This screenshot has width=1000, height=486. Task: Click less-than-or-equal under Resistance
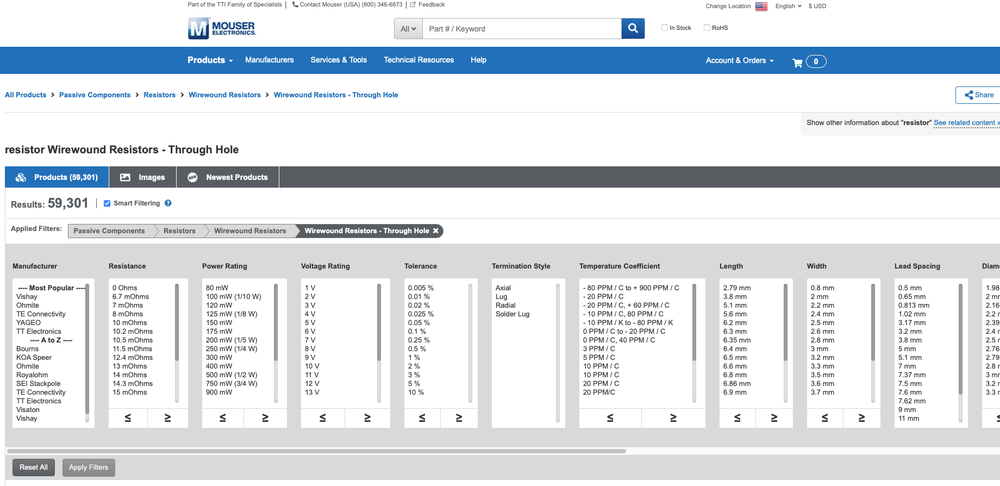128,418
